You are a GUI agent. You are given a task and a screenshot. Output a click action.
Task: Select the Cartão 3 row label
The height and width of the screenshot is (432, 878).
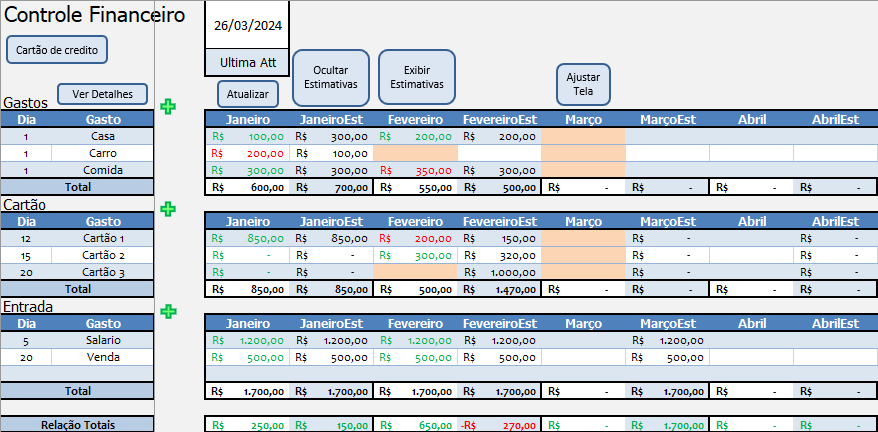pyautogui.click(x=102, y=273)
